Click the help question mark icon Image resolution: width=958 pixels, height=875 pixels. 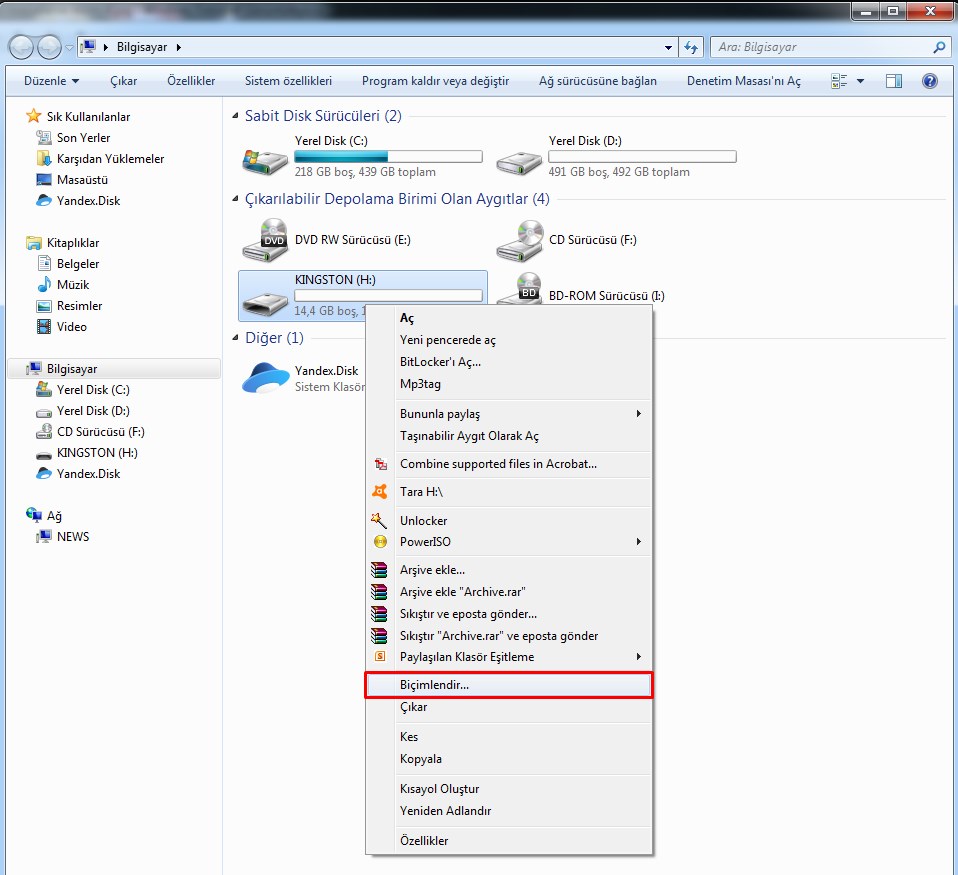click(x=929, y=81)
